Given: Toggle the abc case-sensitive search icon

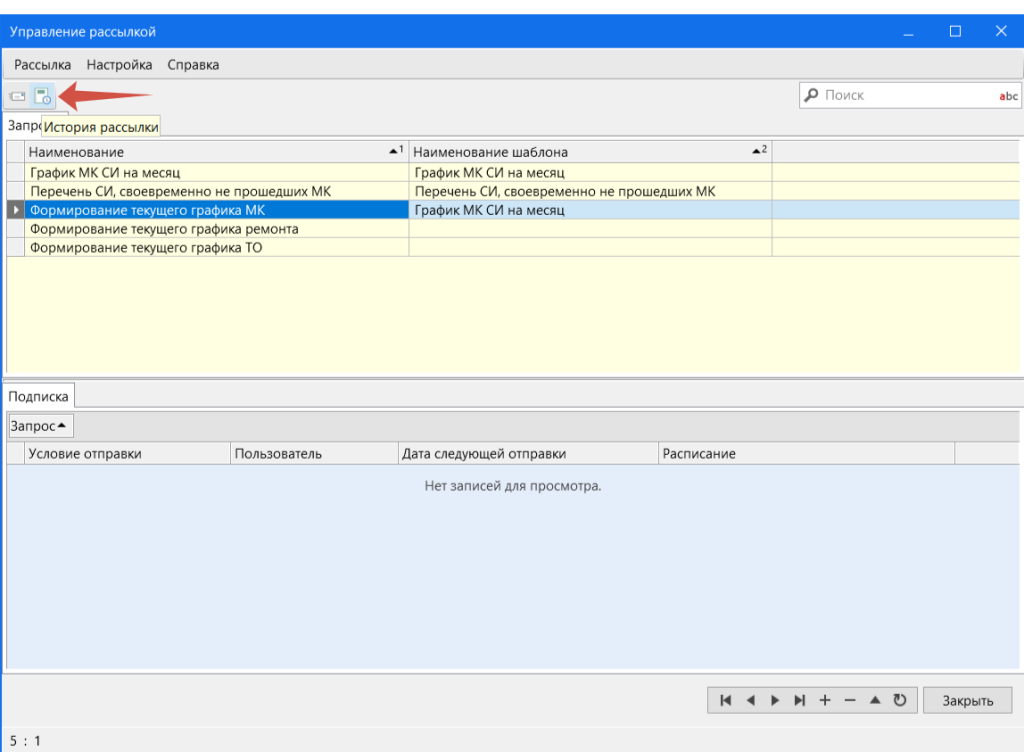Looking at the screenshot, I should (1008, 96).
